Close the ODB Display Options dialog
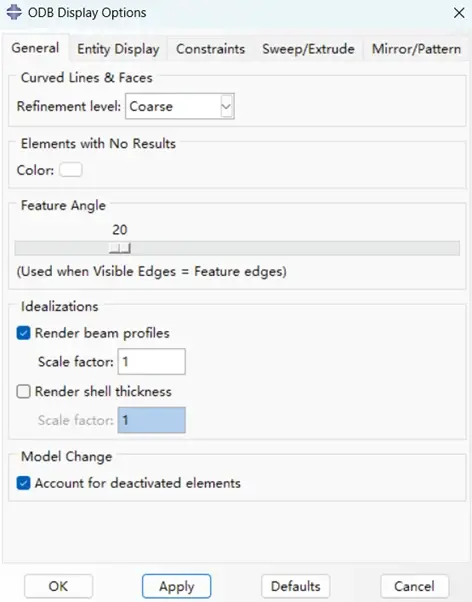Screen dimensions: 472x602 click(x=459, y=13)
